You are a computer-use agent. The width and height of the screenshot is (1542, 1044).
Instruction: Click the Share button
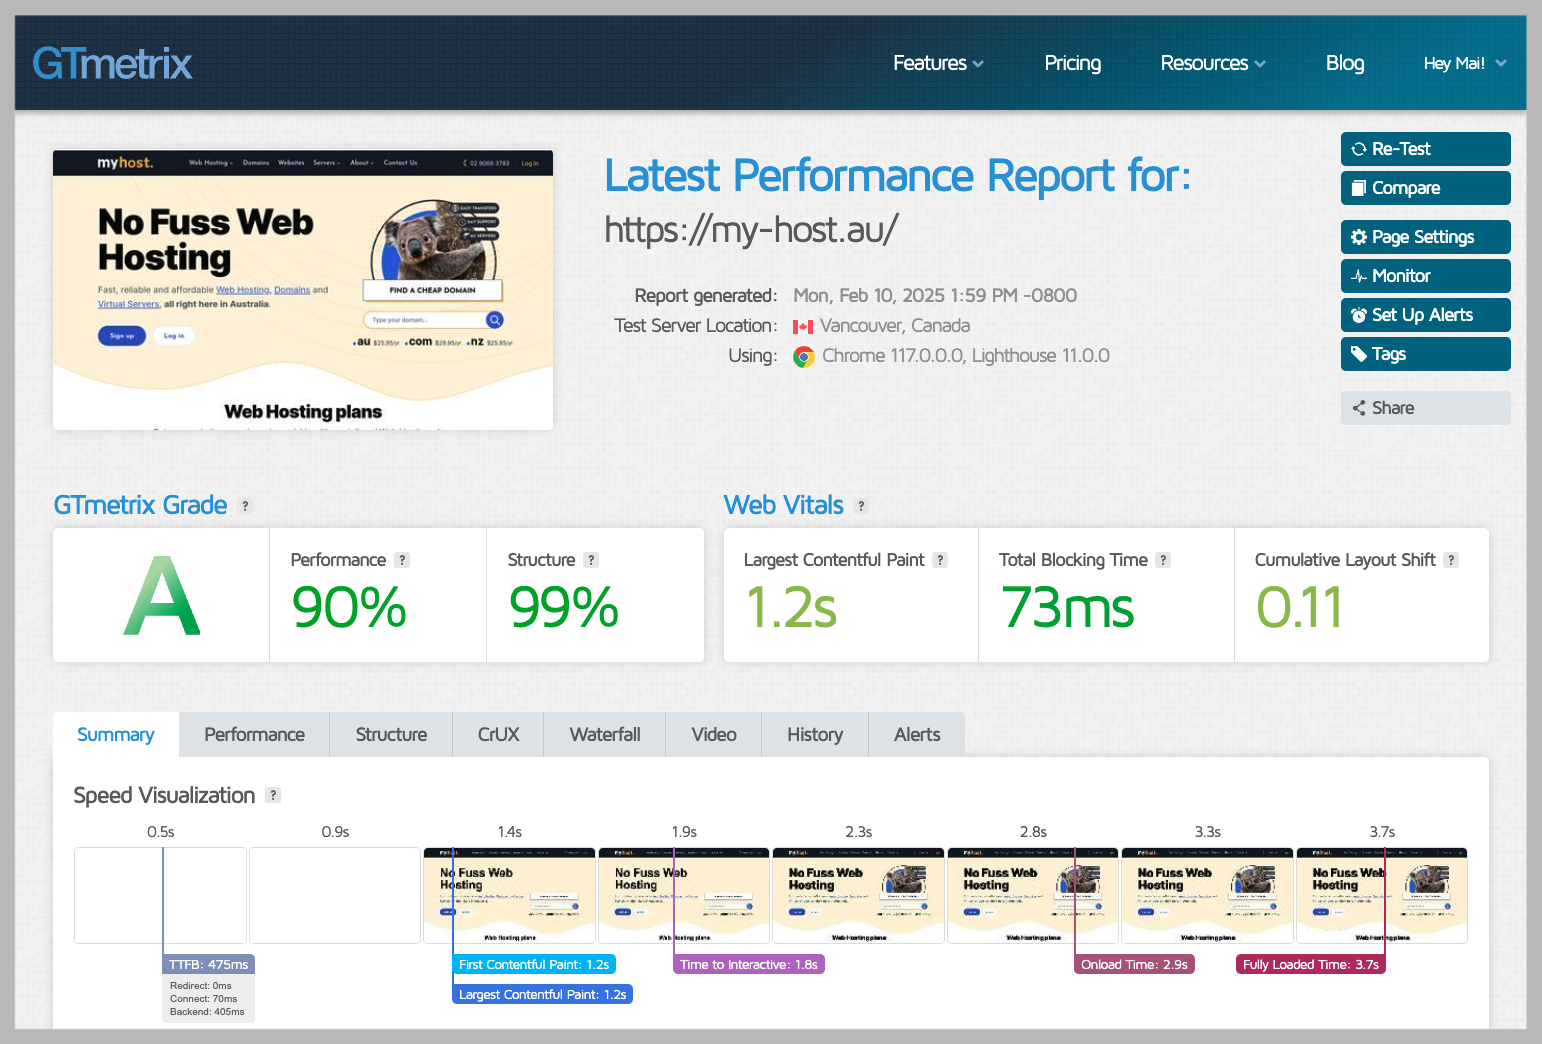(x=1424, y=408)
